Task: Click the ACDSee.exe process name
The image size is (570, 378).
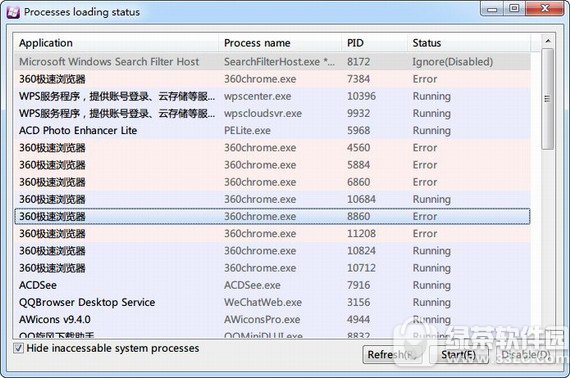Action: [252, 285]
